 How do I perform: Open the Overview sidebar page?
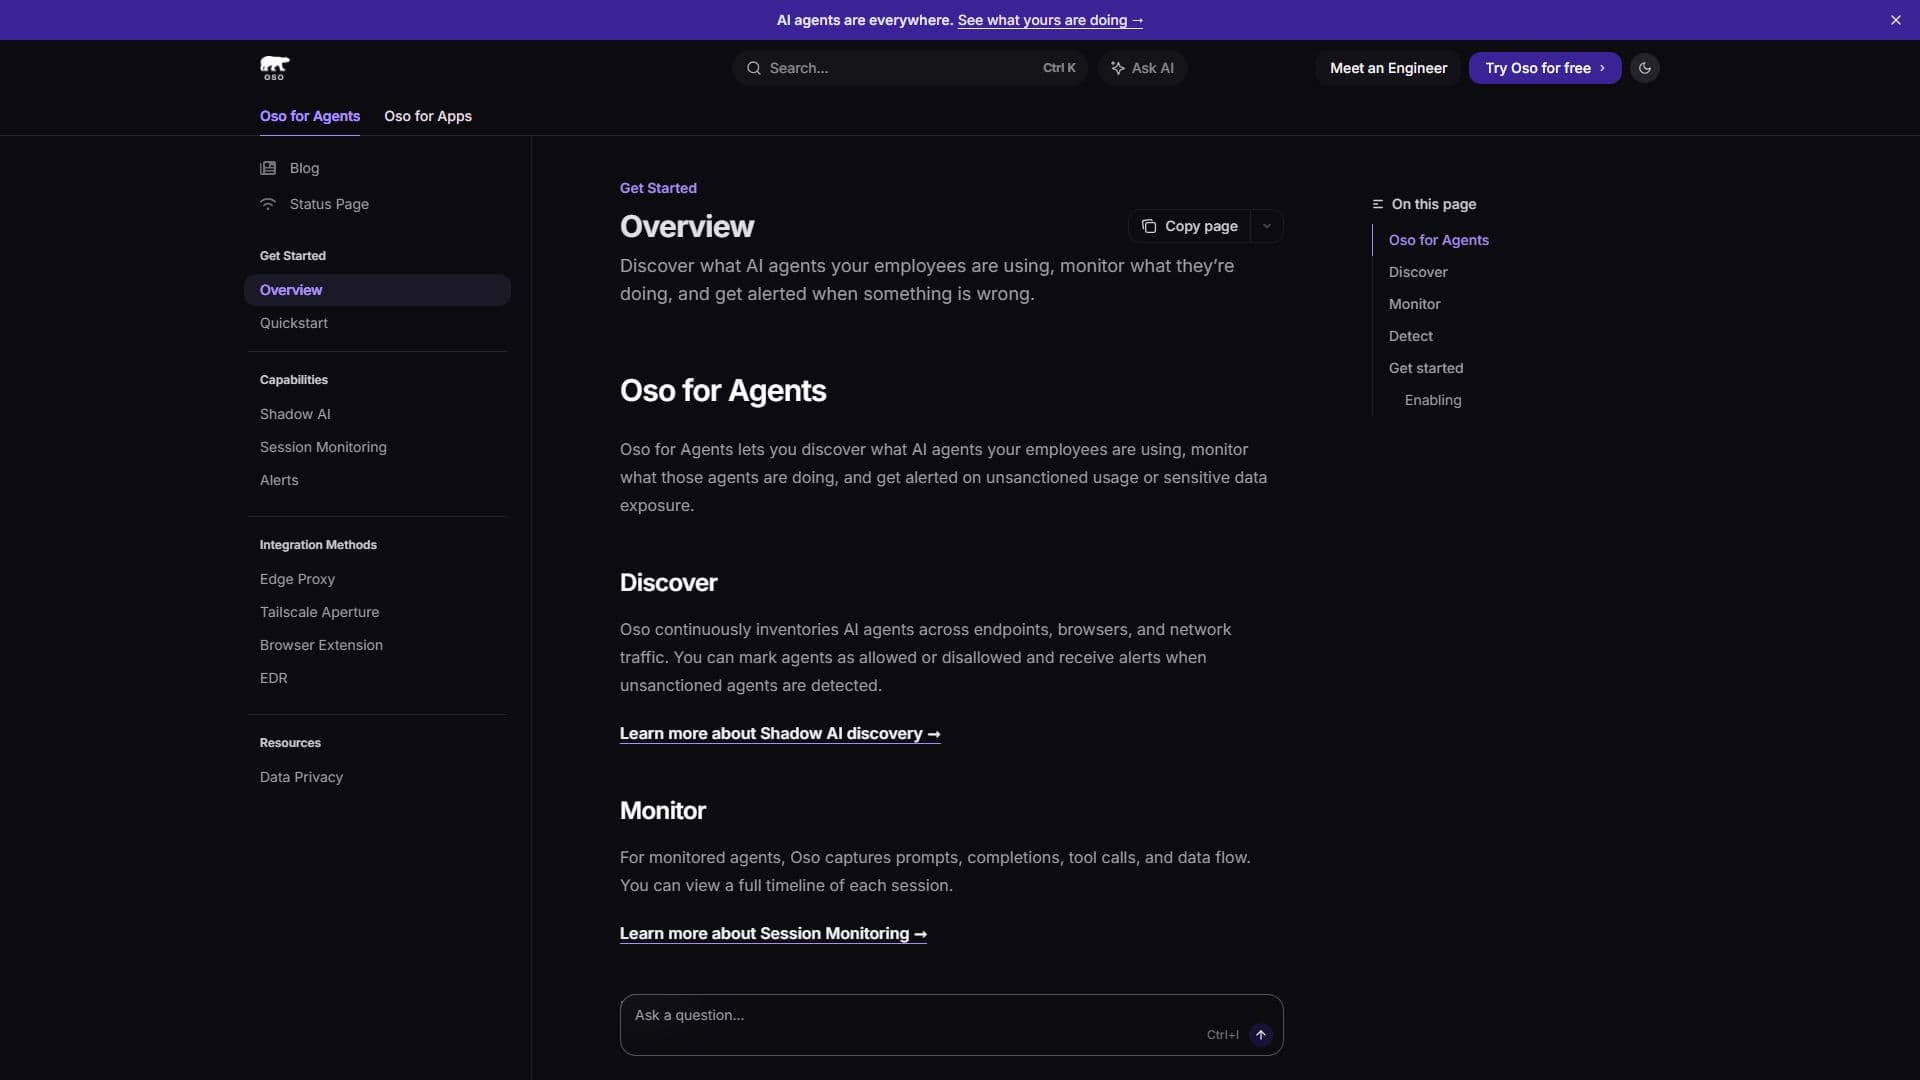coord(377,290)
